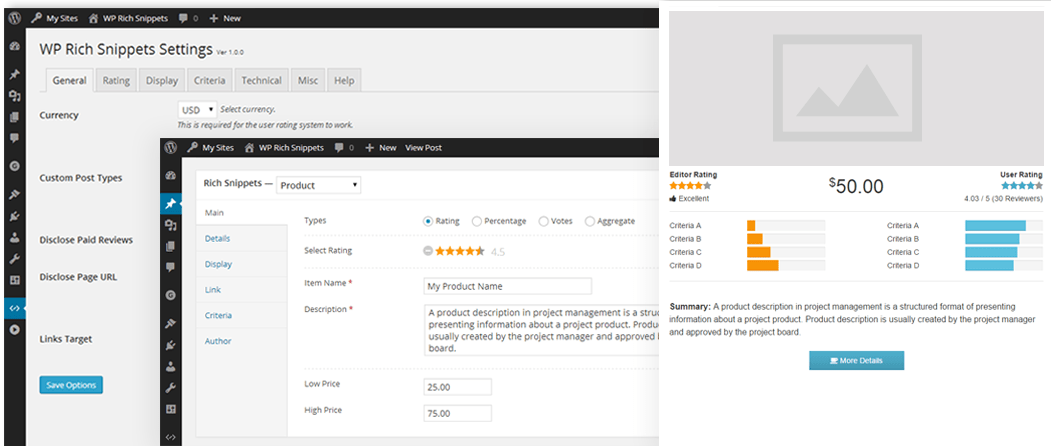Click the WordPress logo in the settings window admin bar
Image resolution: width=1051 pixels, height=446 pixels.
(14, 18)
